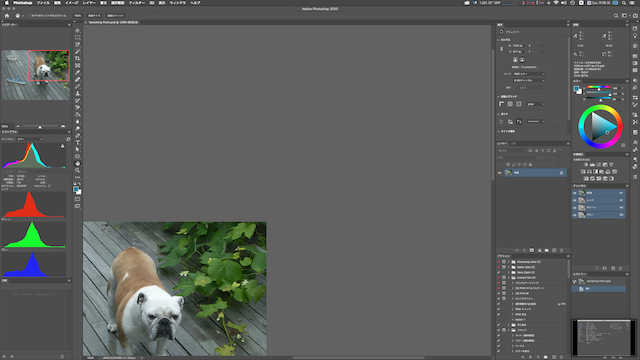Select Vanishing Point.psd history snapshot
Viewport: 640px width, 360px height.
[599, 281]
